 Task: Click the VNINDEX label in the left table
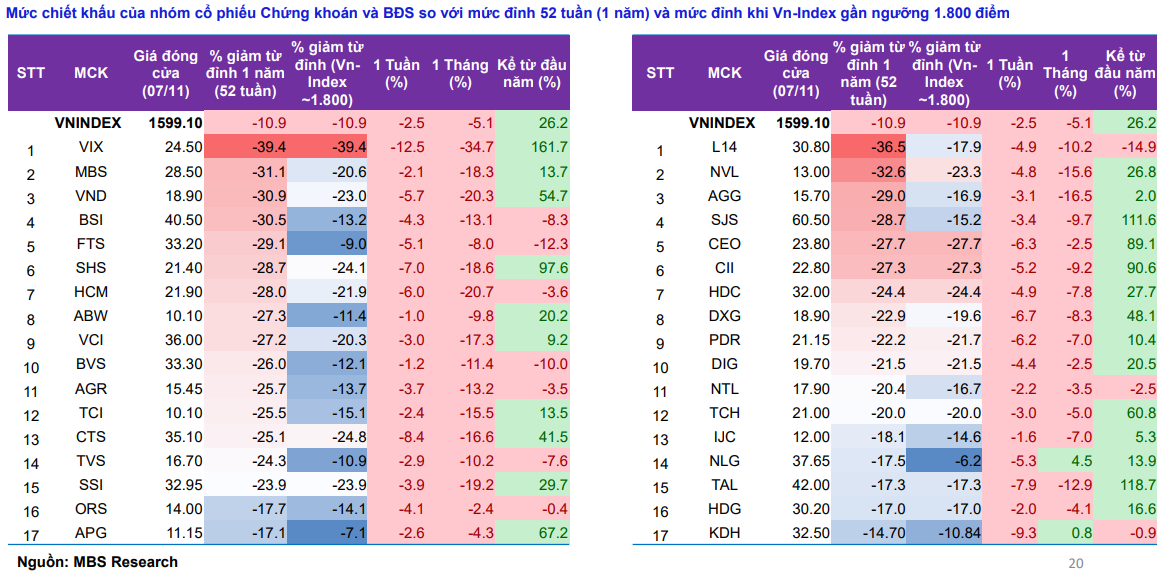(x=88, y=123)
